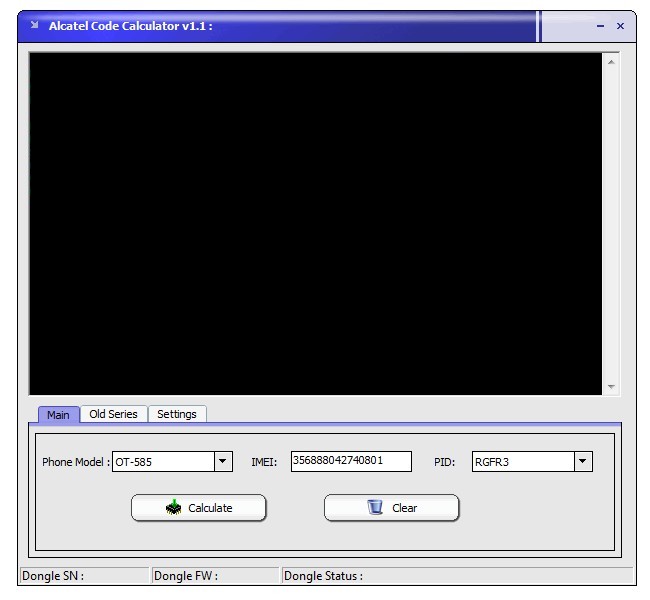
Task: Expand the Phone Model dropdown arrow
Action: tap(223, 461)
